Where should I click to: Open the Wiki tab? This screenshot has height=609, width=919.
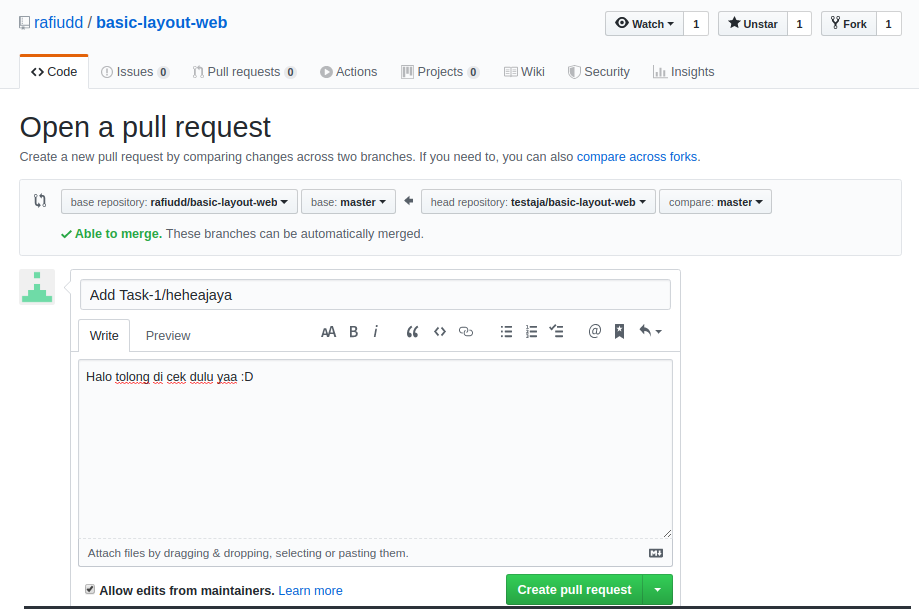click(525, 72)
